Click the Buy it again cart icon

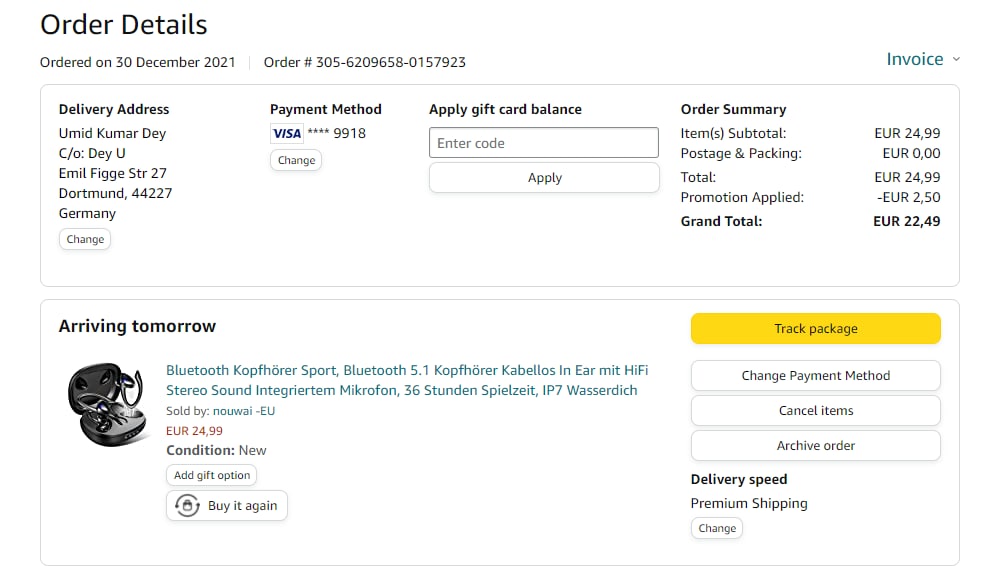[x=187, y=506]
